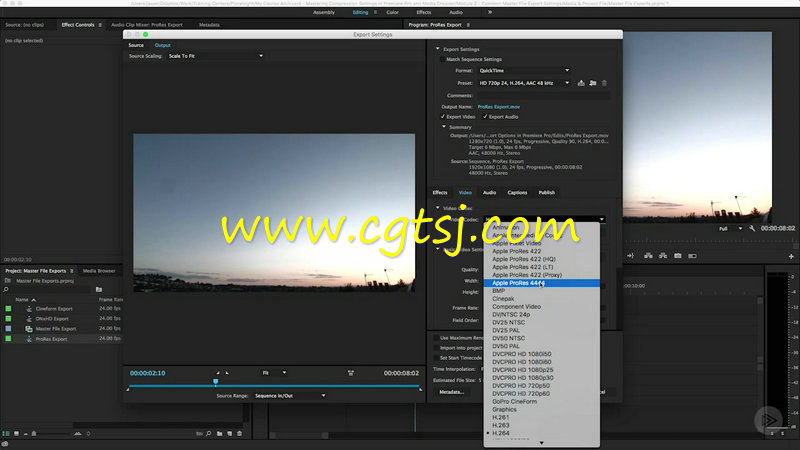
Task: Click the aspect ratio correction icon
Action: 351,373
